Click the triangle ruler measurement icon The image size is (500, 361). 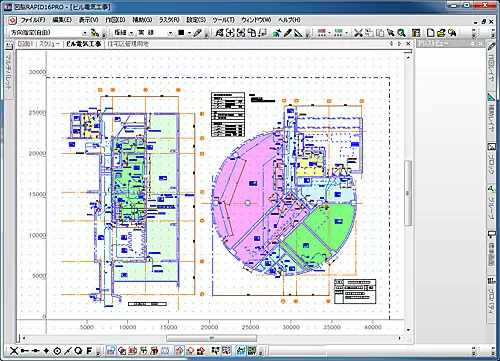[x=298, y=33]
